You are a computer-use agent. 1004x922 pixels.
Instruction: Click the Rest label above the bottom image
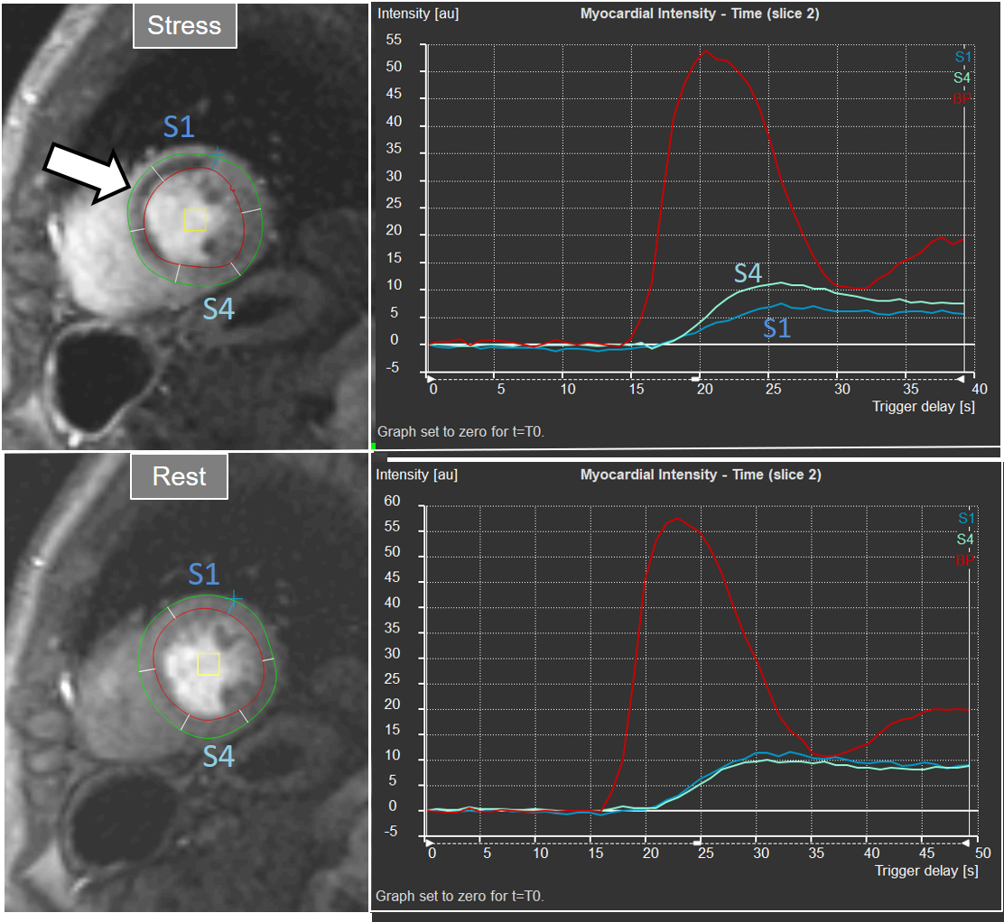(x=178, y=476)
